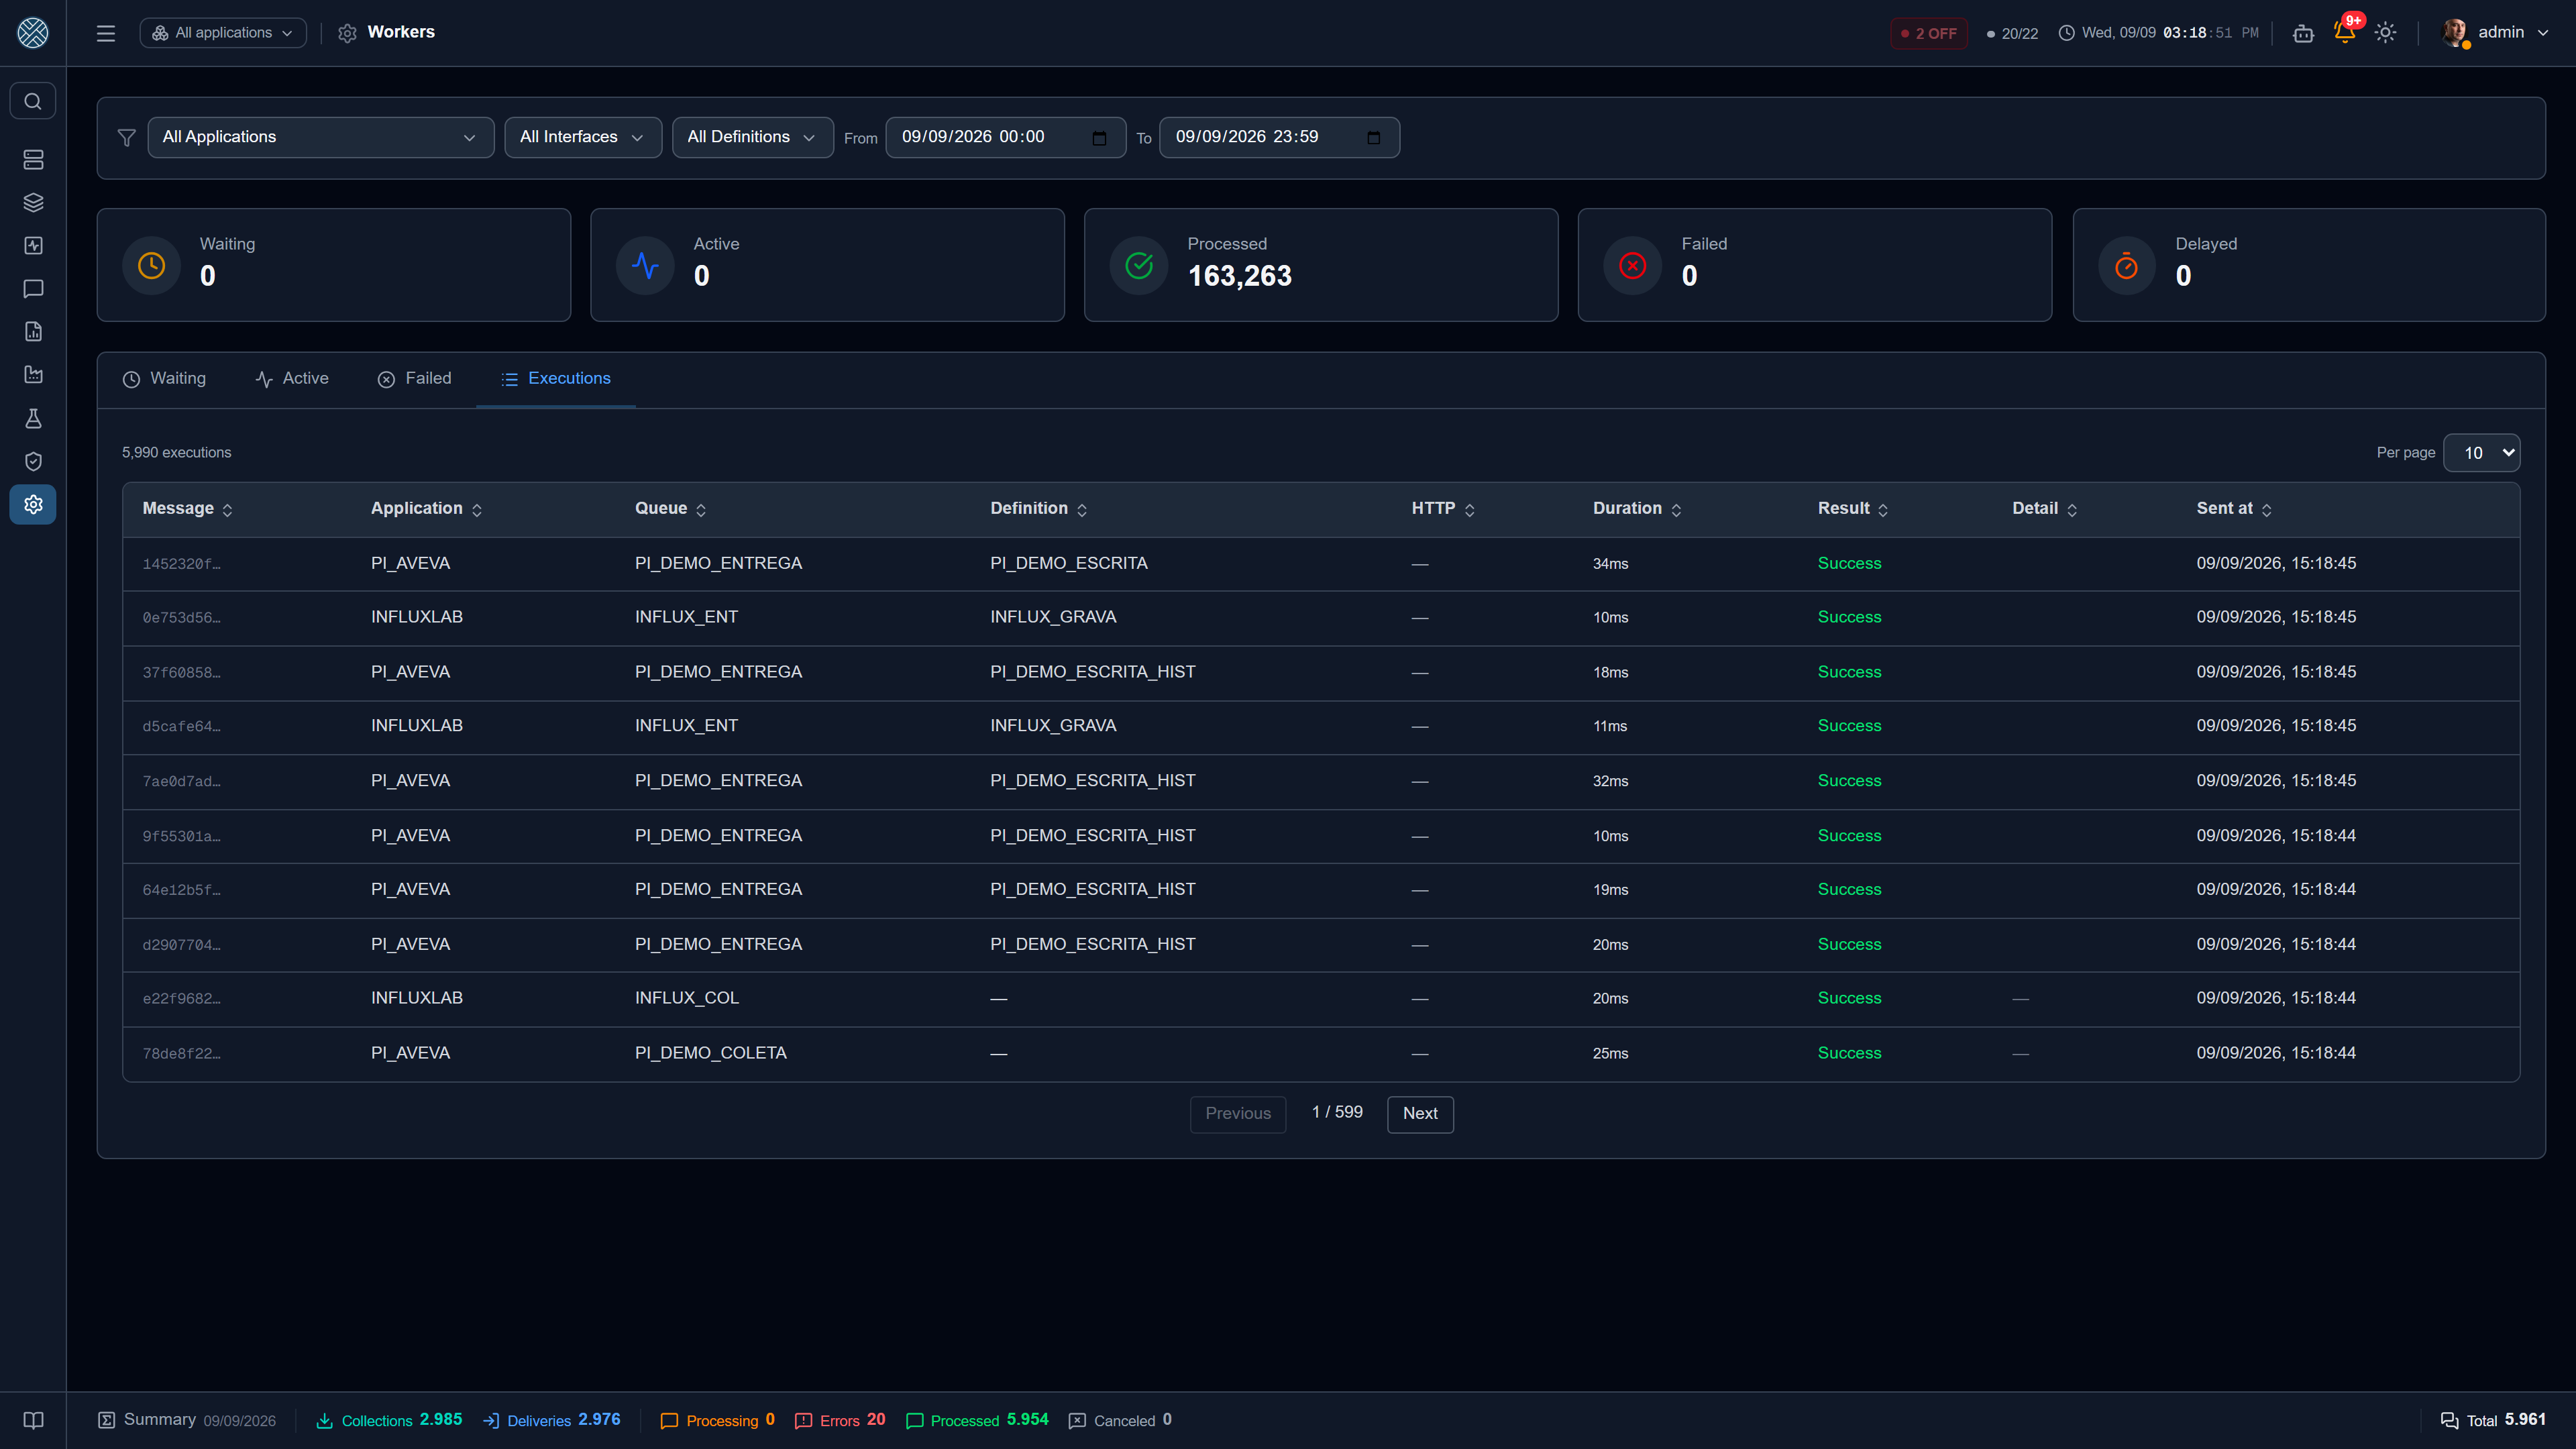
Task: Open the lab flask sidebar icon
Action: click(33, 418)
